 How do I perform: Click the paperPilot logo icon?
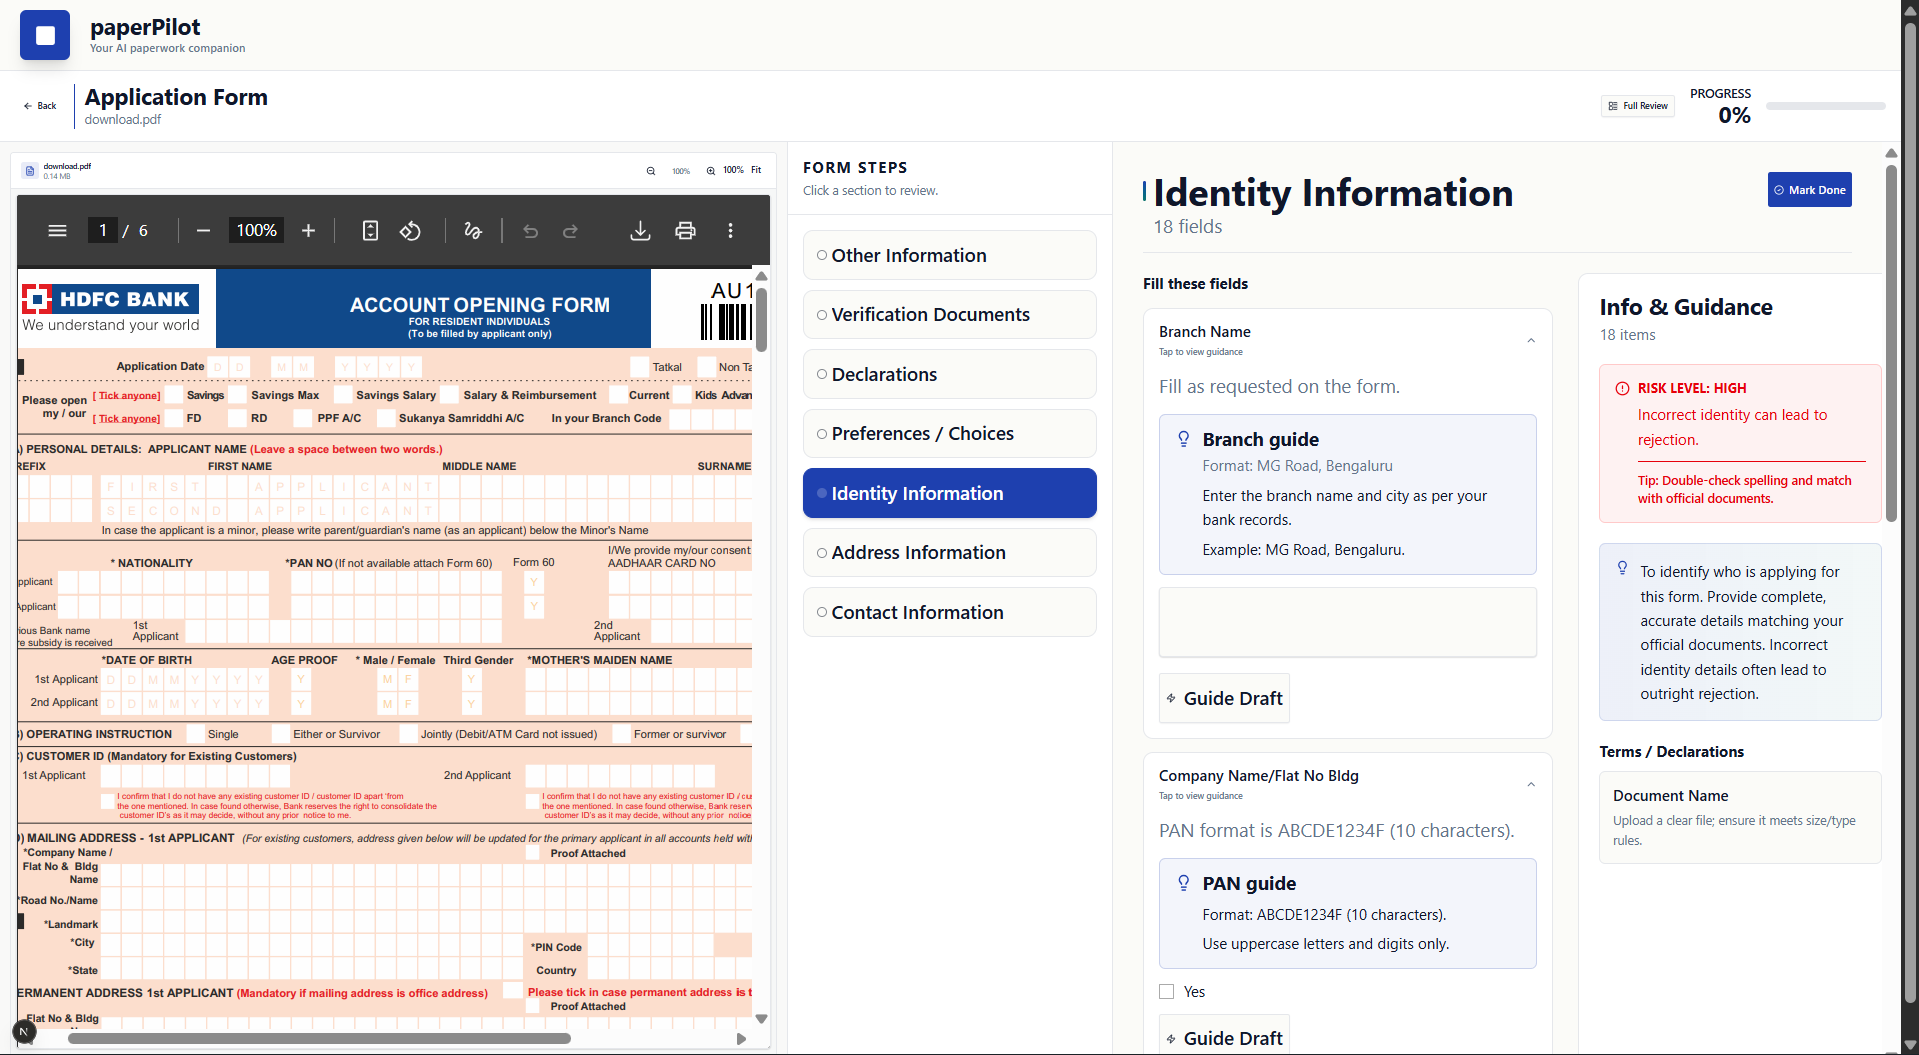click(x=45, y=35)
